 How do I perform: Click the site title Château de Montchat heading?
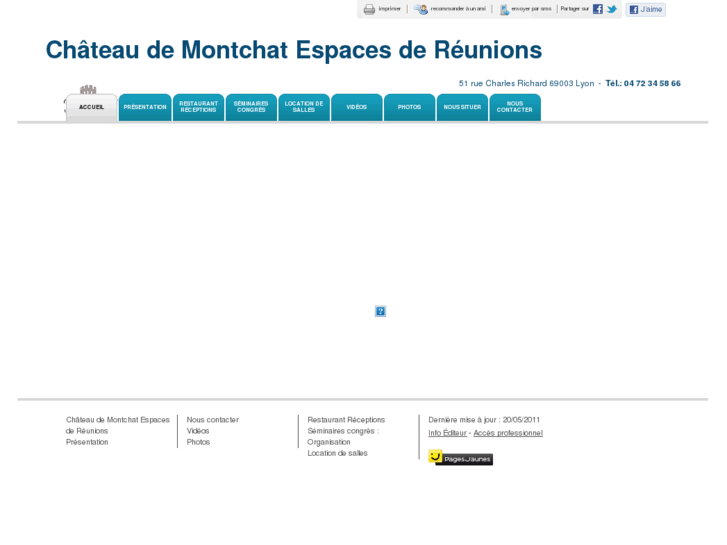293,50
